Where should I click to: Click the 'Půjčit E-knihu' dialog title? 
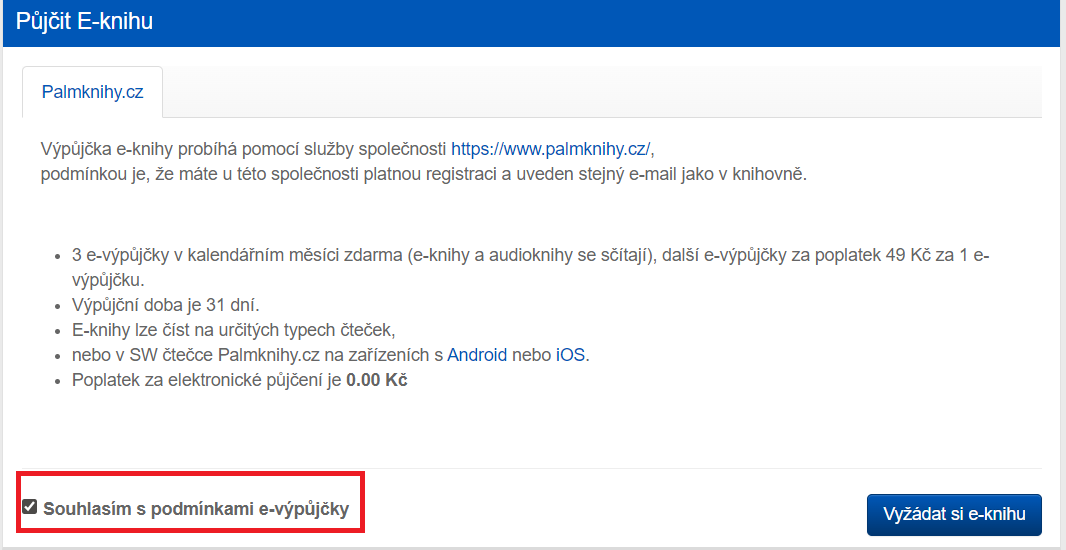pyautogui.click(x=84, y=21)
